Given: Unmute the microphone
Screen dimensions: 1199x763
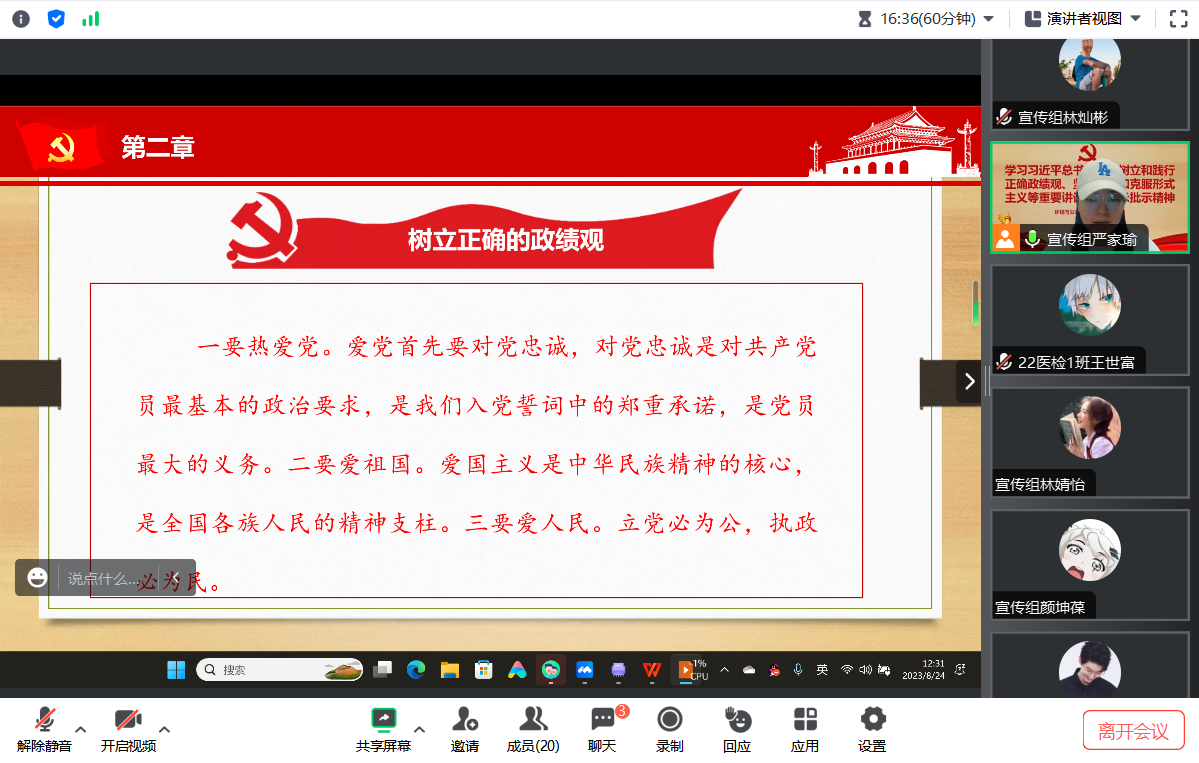Looking at the screenshot, I should click(44, 729).
